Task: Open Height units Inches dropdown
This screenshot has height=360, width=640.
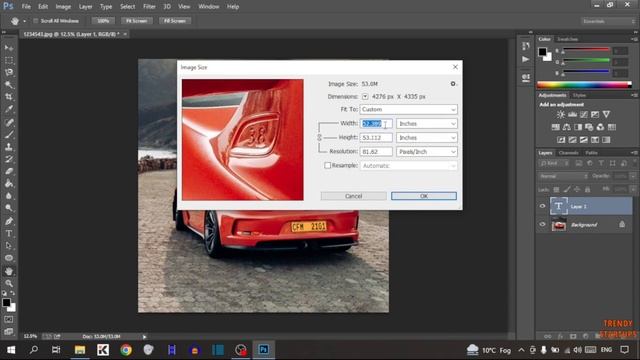Action: (x=427, y=138)
